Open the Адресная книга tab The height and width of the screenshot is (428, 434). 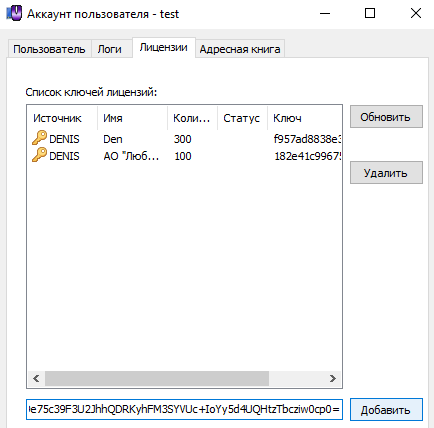tap(240, 49)
